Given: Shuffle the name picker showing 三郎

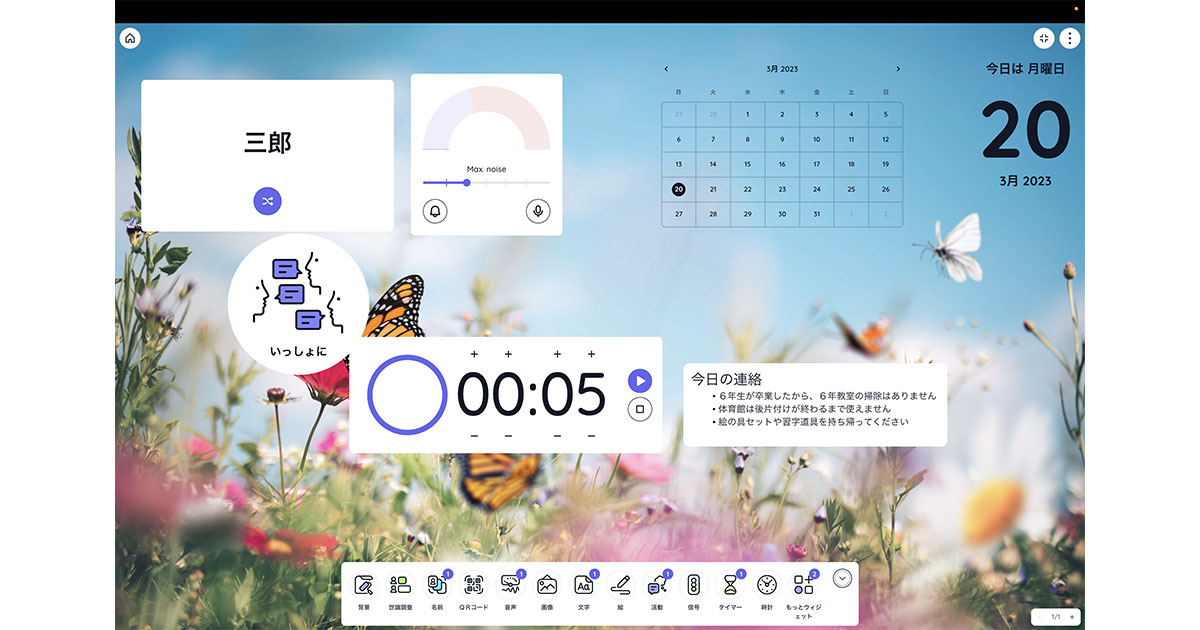Looking at the screenshot, I should [266, 201].
